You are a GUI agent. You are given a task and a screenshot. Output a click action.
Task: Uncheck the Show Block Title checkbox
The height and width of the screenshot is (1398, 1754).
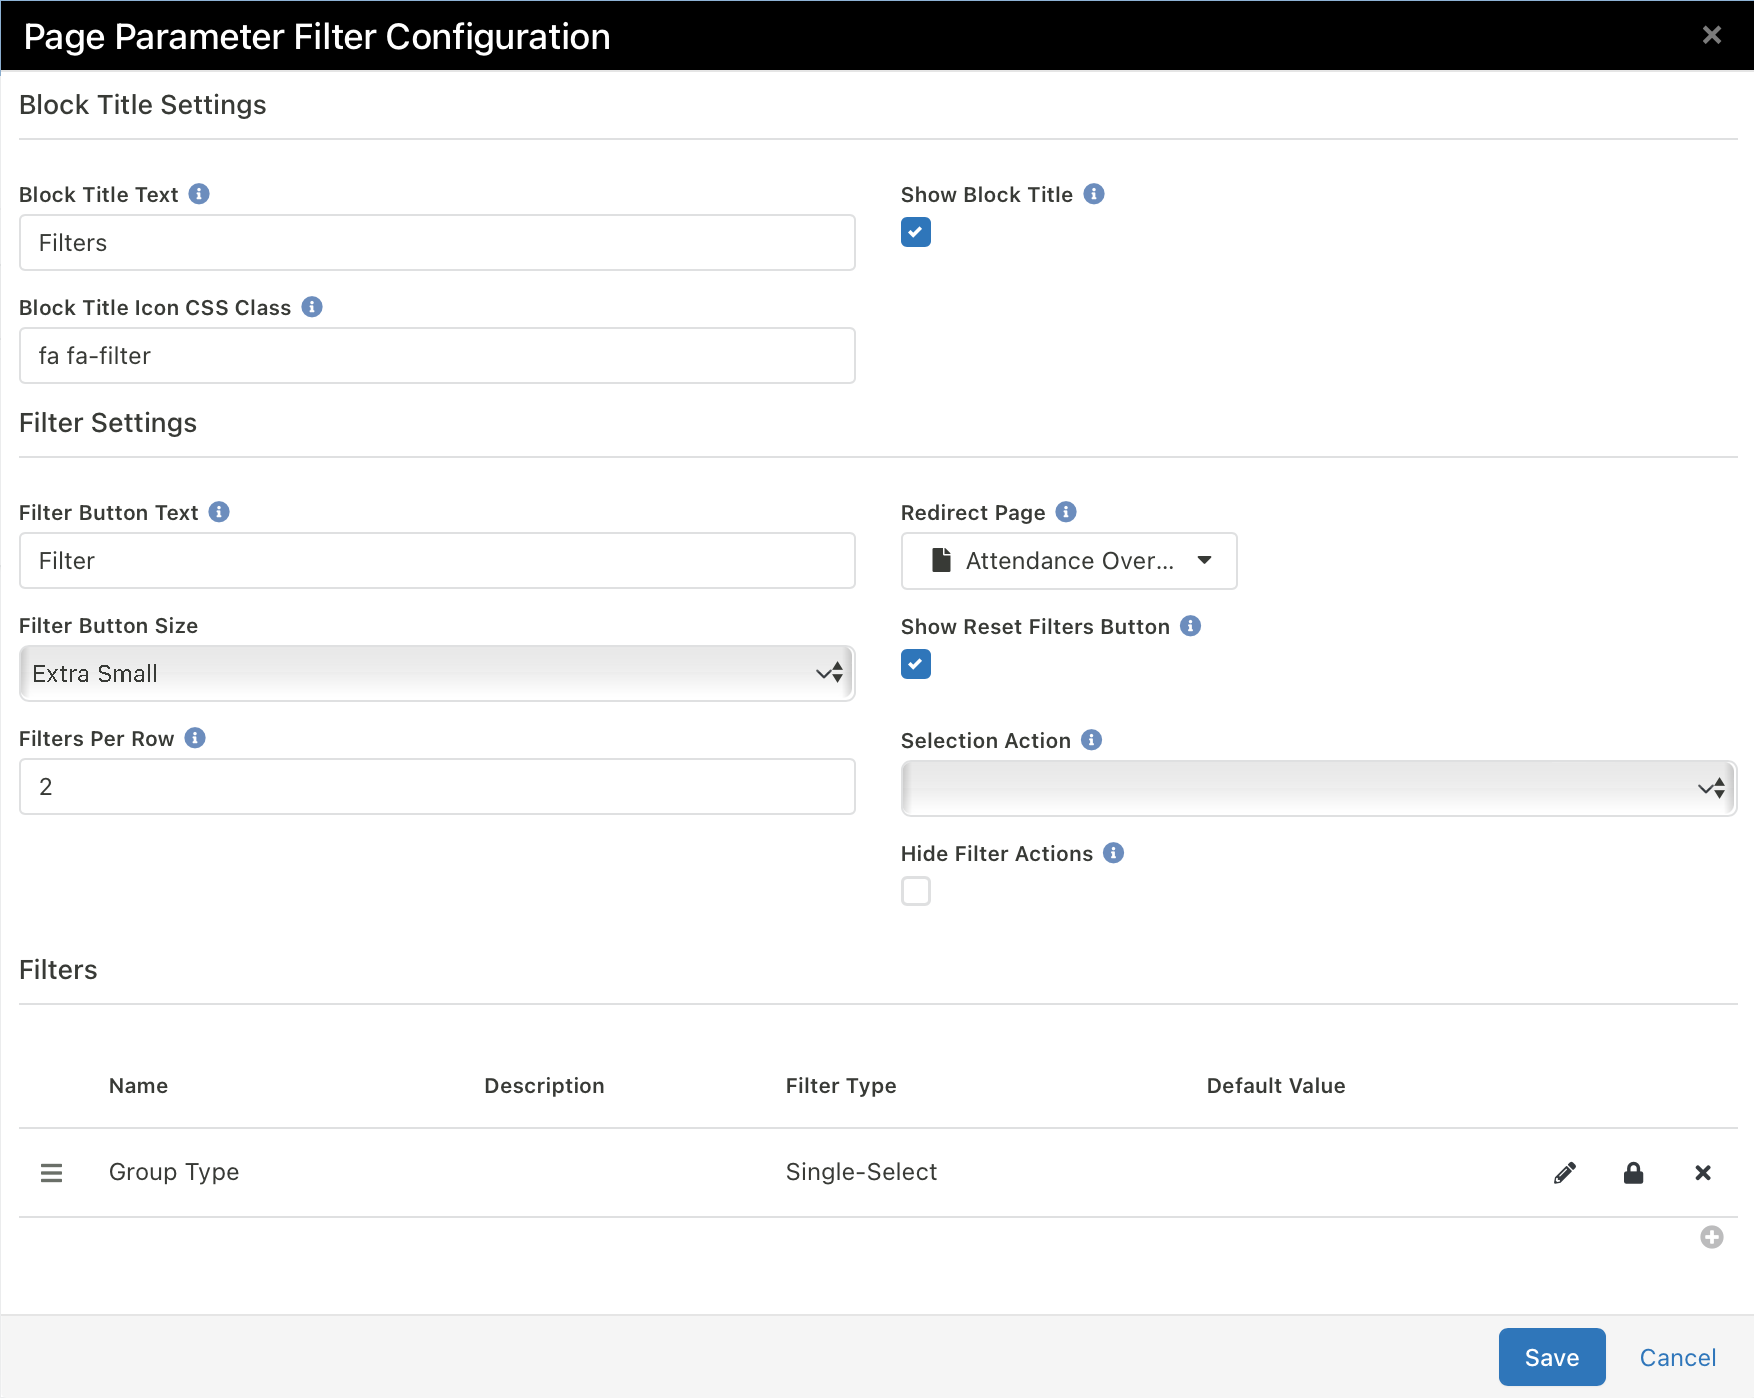coord(916,232)
